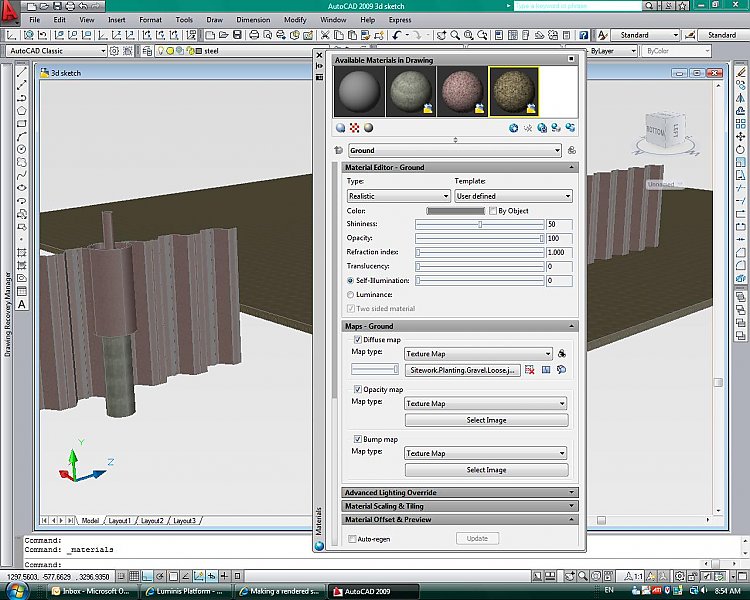
Task: Click the material Color swatch
Action: tap(455, 211)
